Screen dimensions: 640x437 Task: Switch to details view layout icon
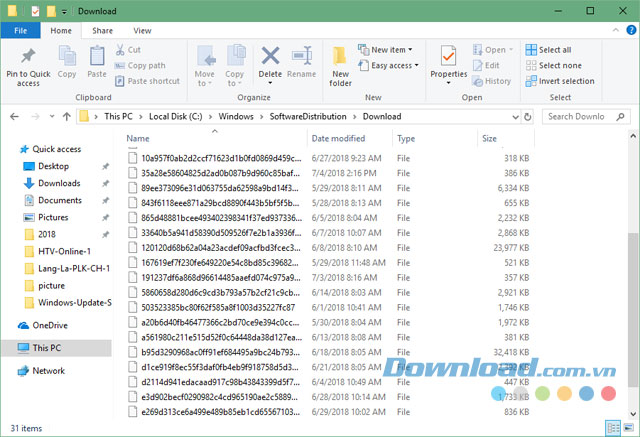pyautogui.click(x=613, y=428)
